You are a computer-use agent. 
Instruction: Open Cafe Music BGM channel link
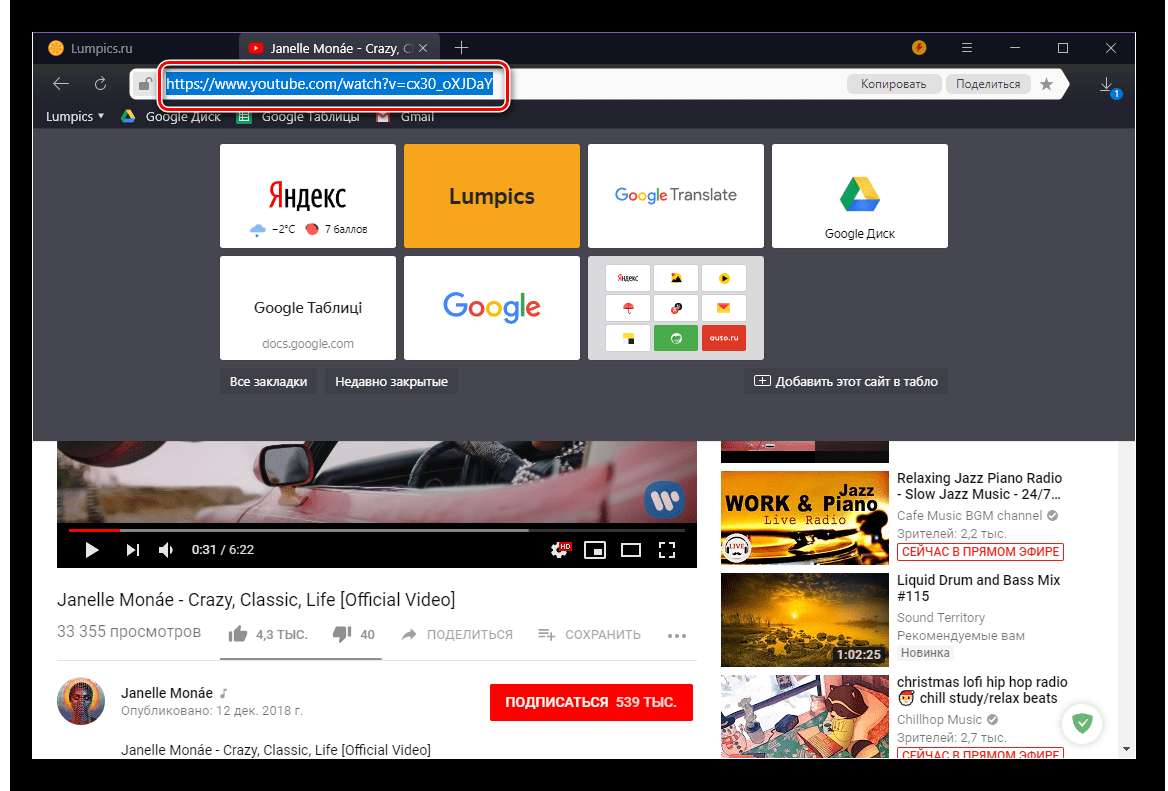[x=969, y=515]
